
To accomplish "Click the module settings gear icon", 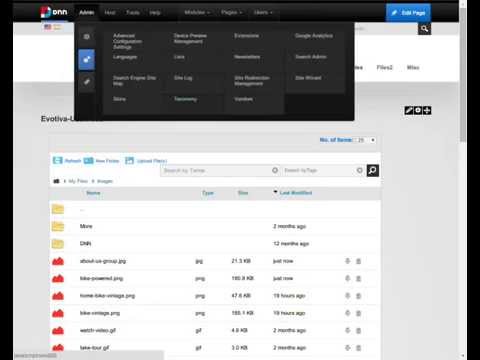I will 418,110.
